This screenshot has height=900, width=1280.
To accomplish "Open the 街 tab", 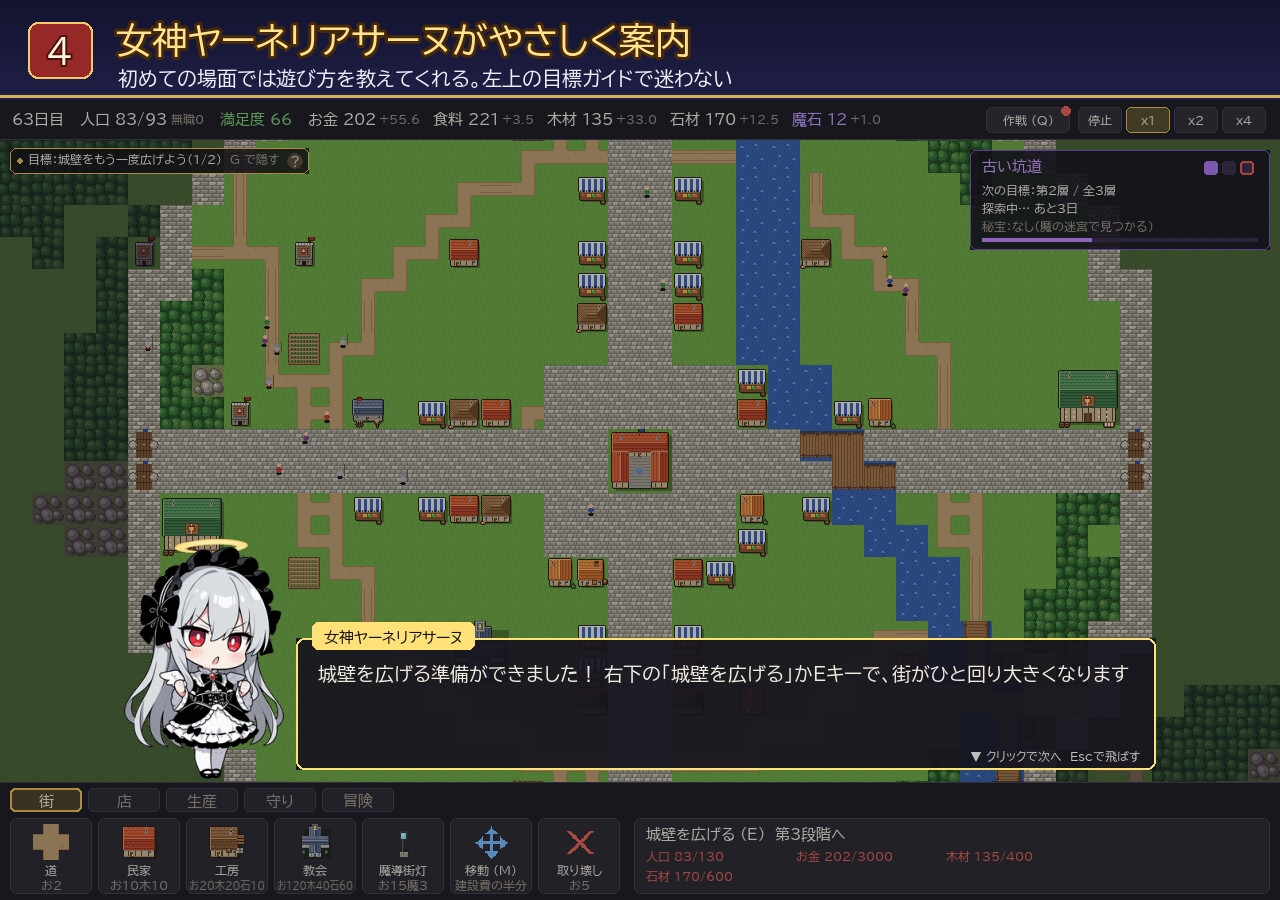I will [46, 800].
